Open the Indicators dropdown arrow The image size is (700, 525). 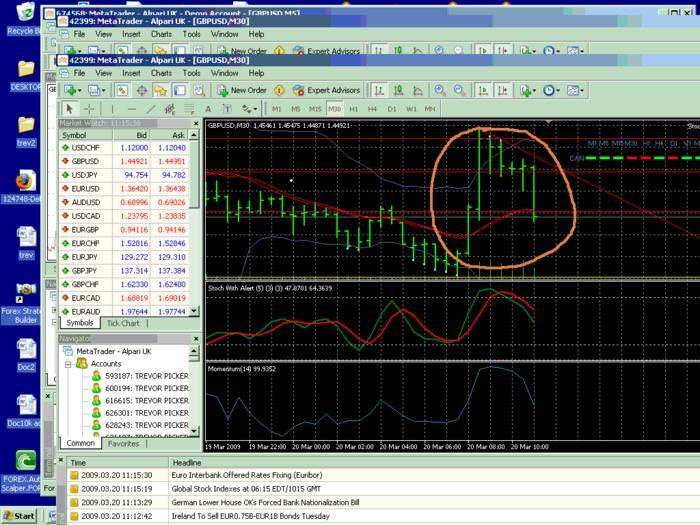[x=534, y=91]
